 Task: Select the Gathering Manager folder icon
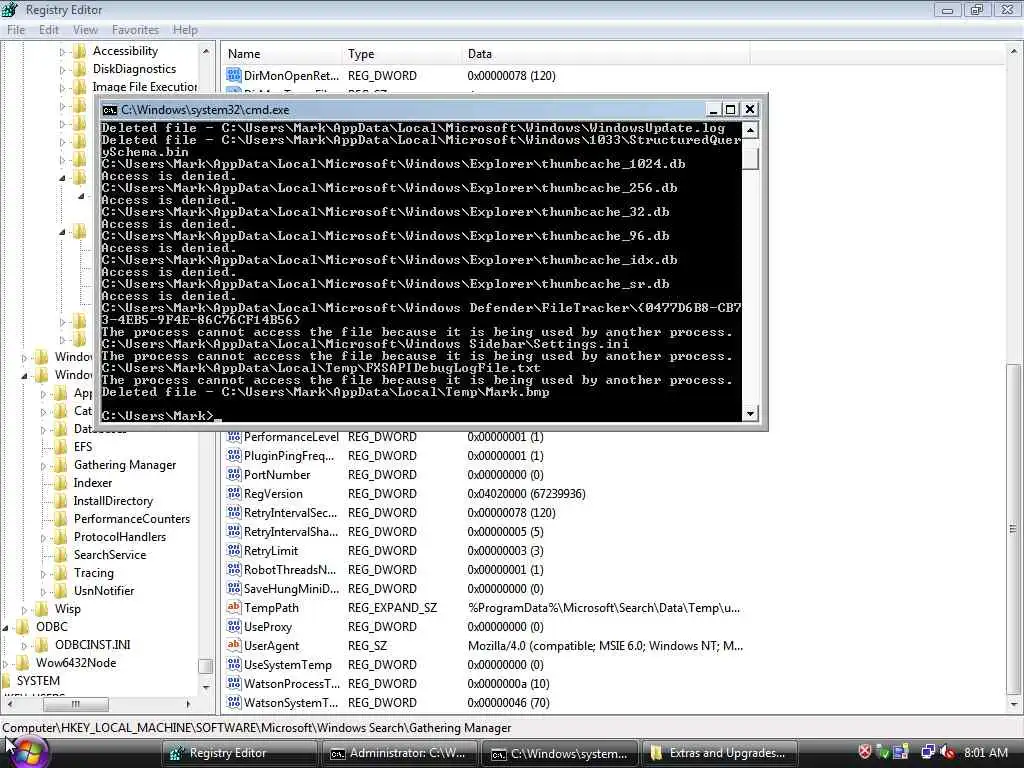click(61, 465)
